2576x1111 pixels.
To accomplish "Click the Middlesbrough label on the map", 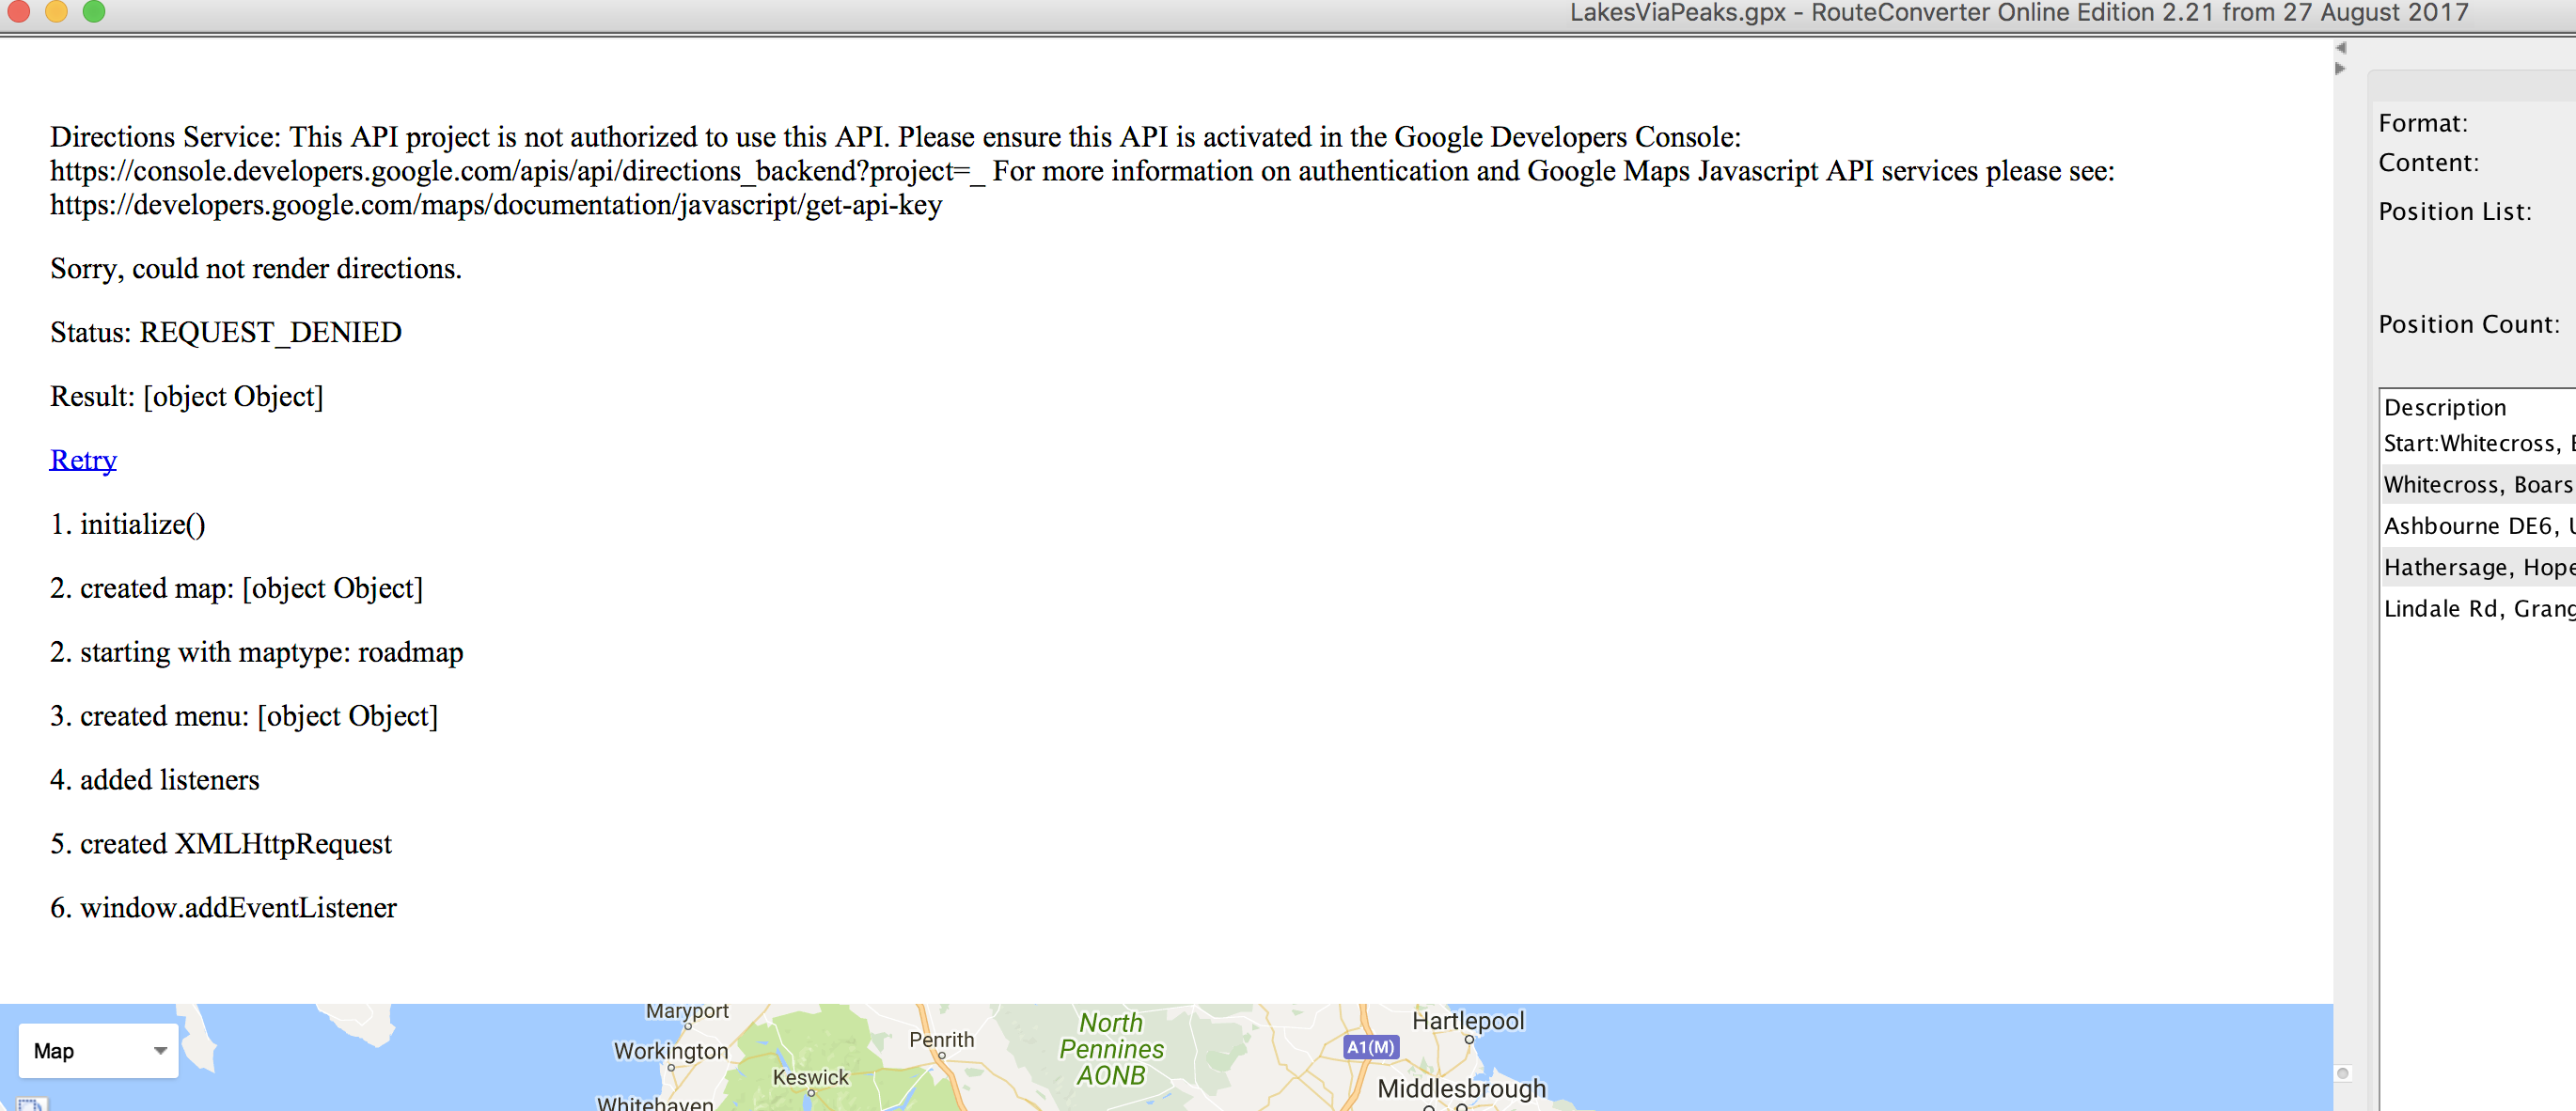I will click(x=1461, y=1088).
